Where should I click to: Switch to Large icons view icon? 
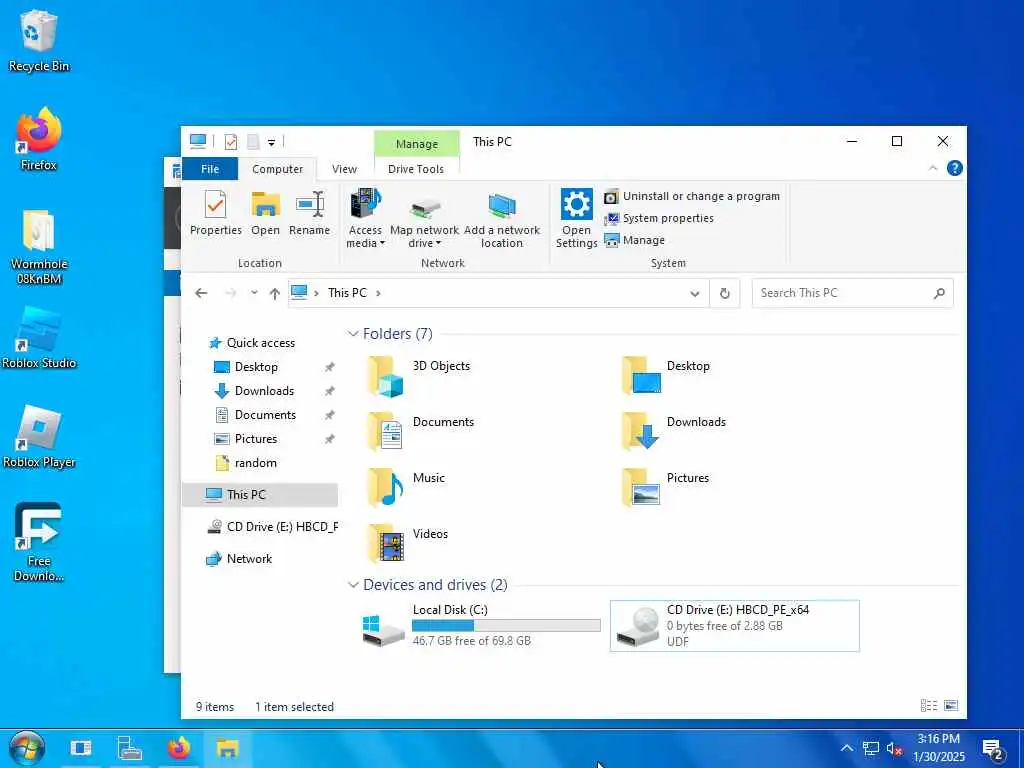pos(951,705)
